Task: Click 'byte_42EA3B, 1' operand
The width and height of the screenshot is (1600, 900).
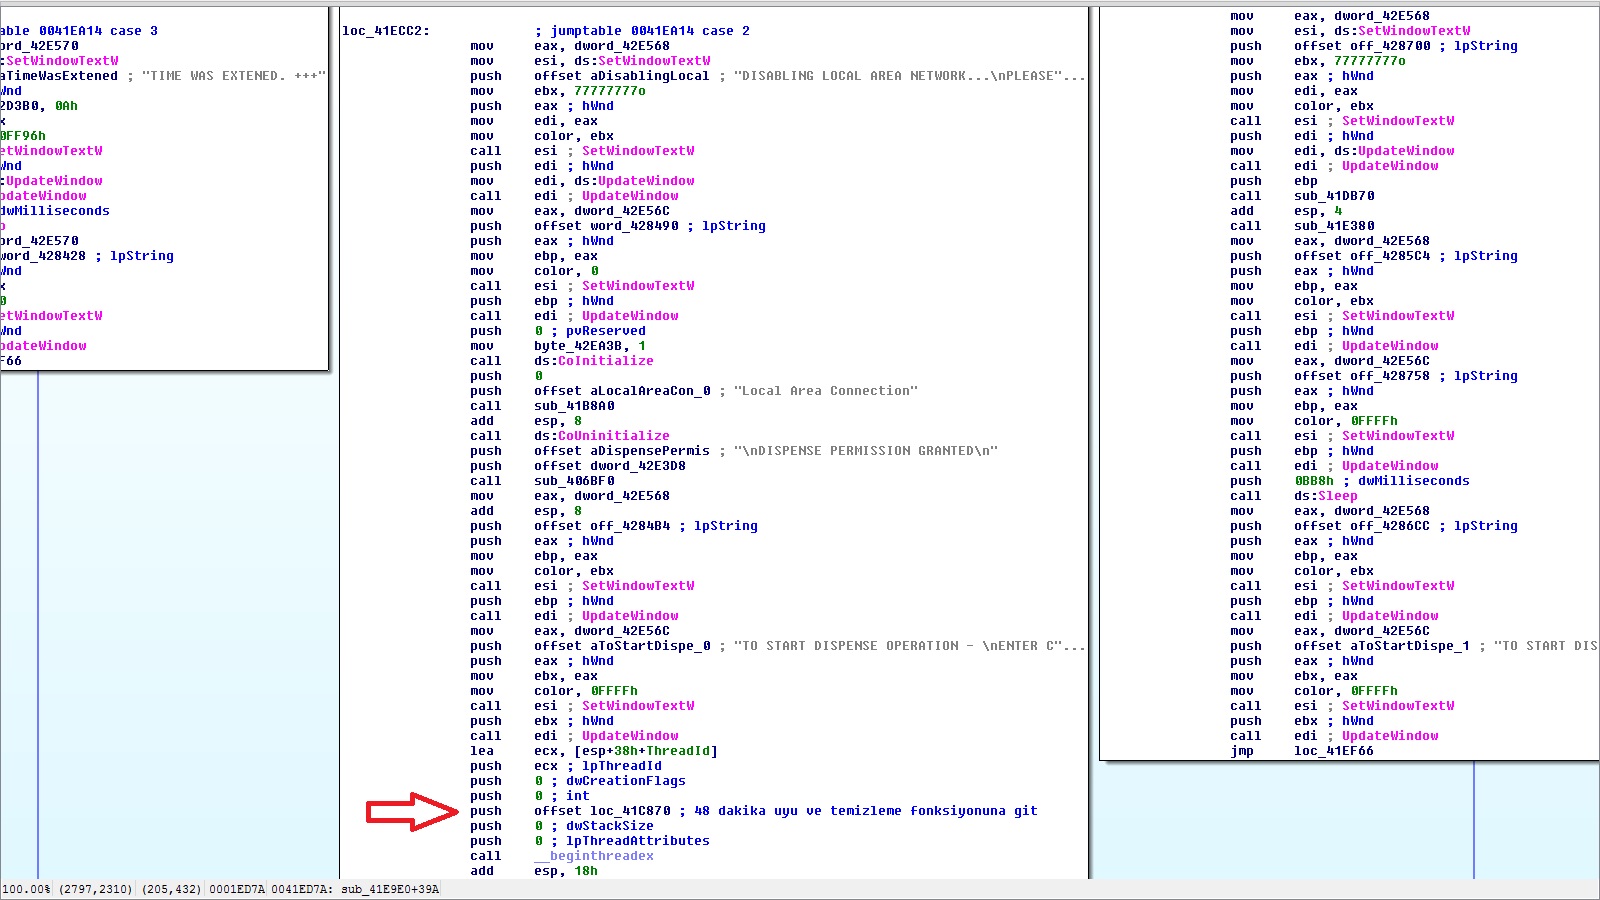Action: pos(590,346)
